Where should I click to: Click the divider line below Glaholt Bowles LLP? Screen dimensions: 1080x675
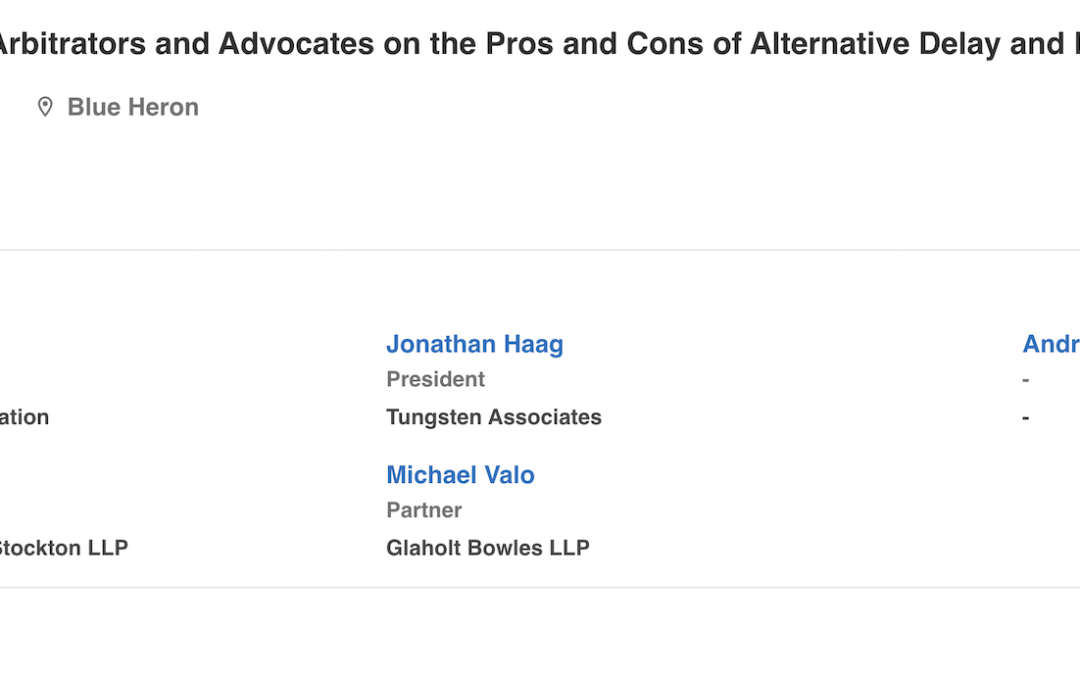click(x=540, y=588)
